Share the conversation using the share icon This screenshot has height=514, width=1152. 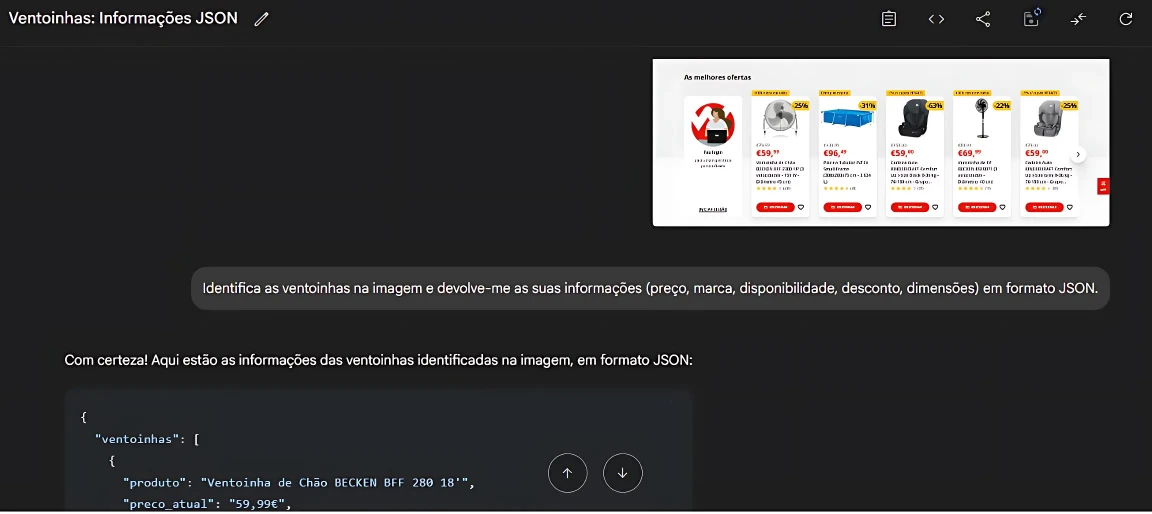tap(983, 19)
